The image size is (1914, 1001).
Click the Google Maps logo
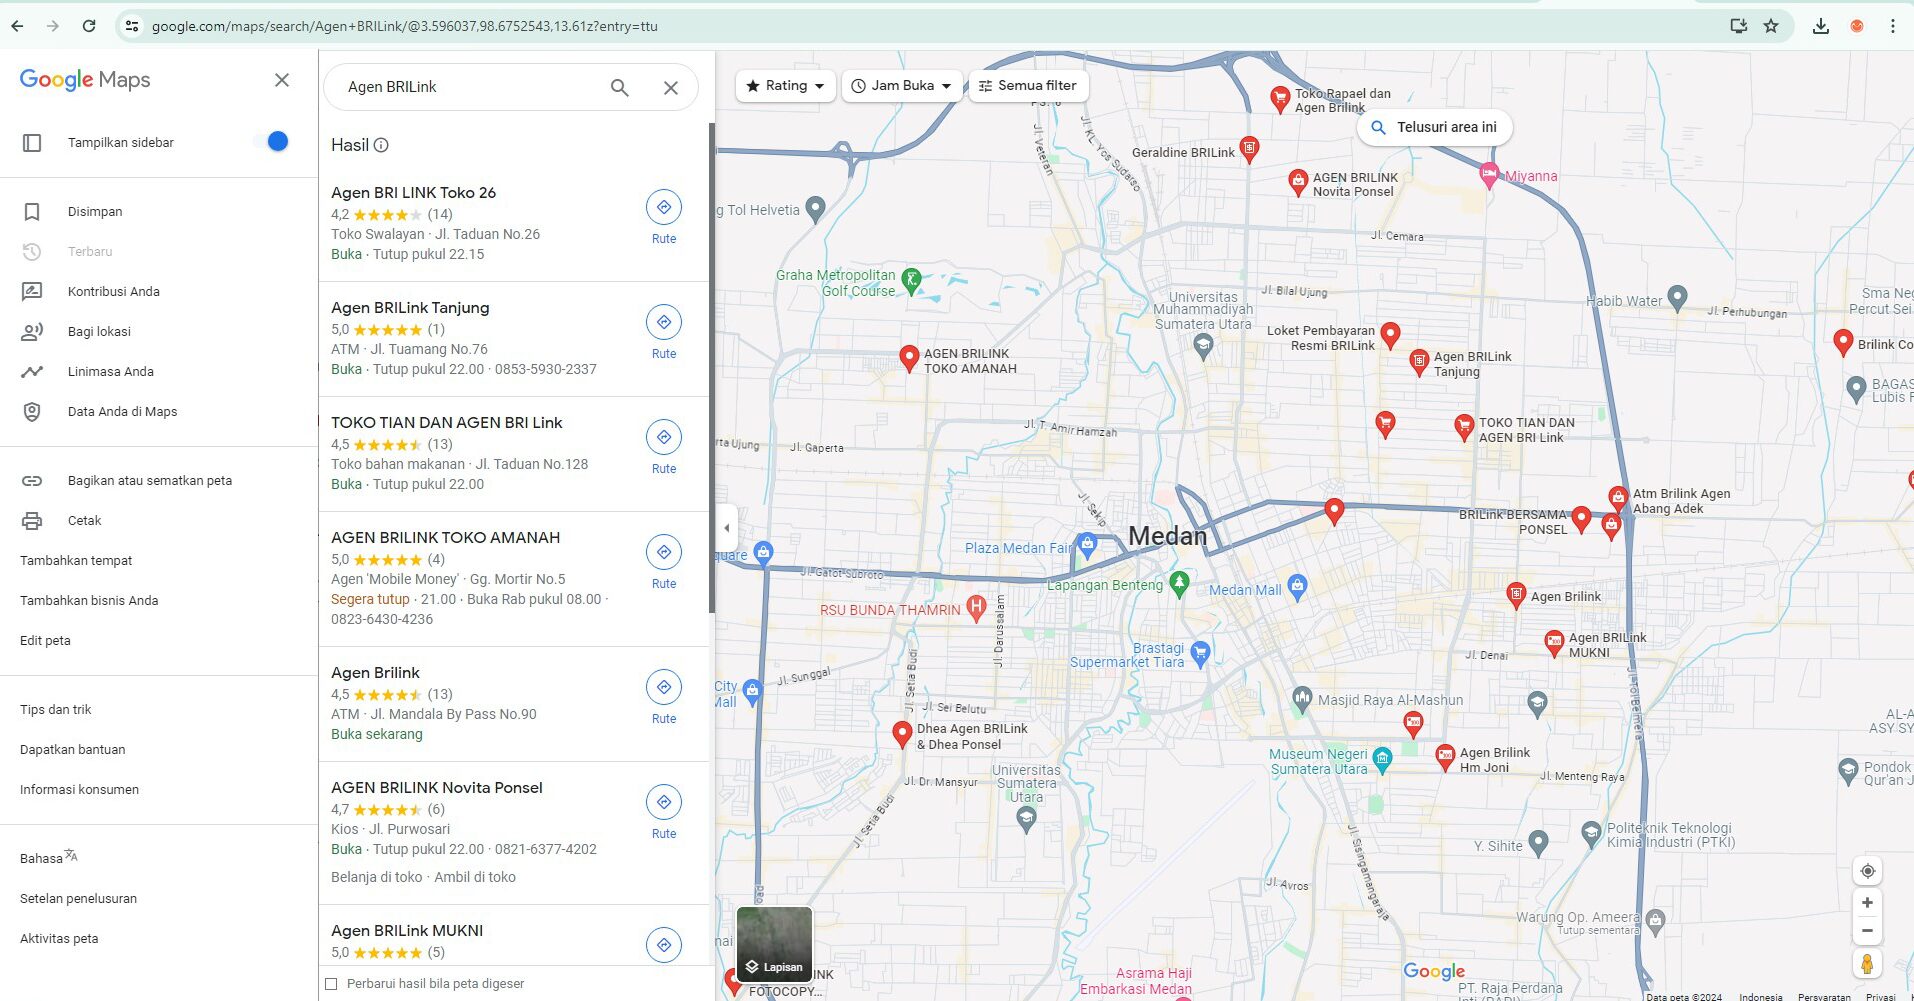coord(85,80)
